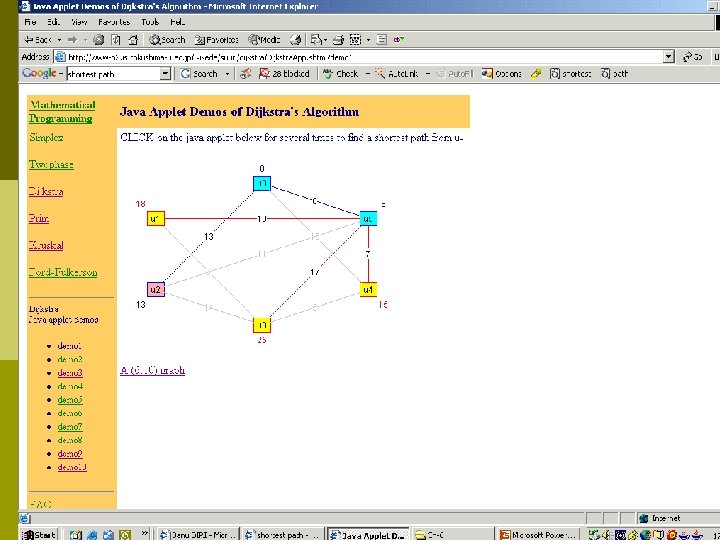Expand the Back button history arrow
The width and height of the screenshot is (720, 540).
pos(59,40)
